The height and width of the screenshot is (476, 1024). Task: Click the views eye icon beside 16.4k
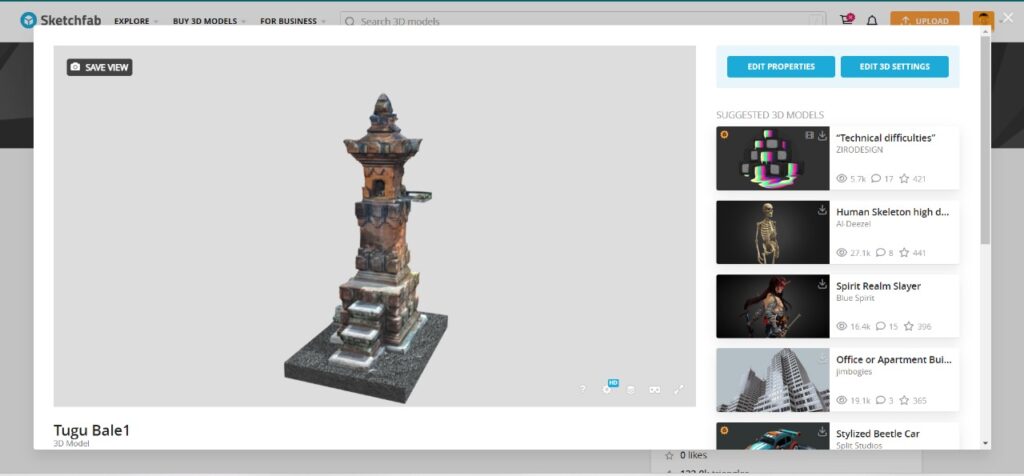pos(841,326)
